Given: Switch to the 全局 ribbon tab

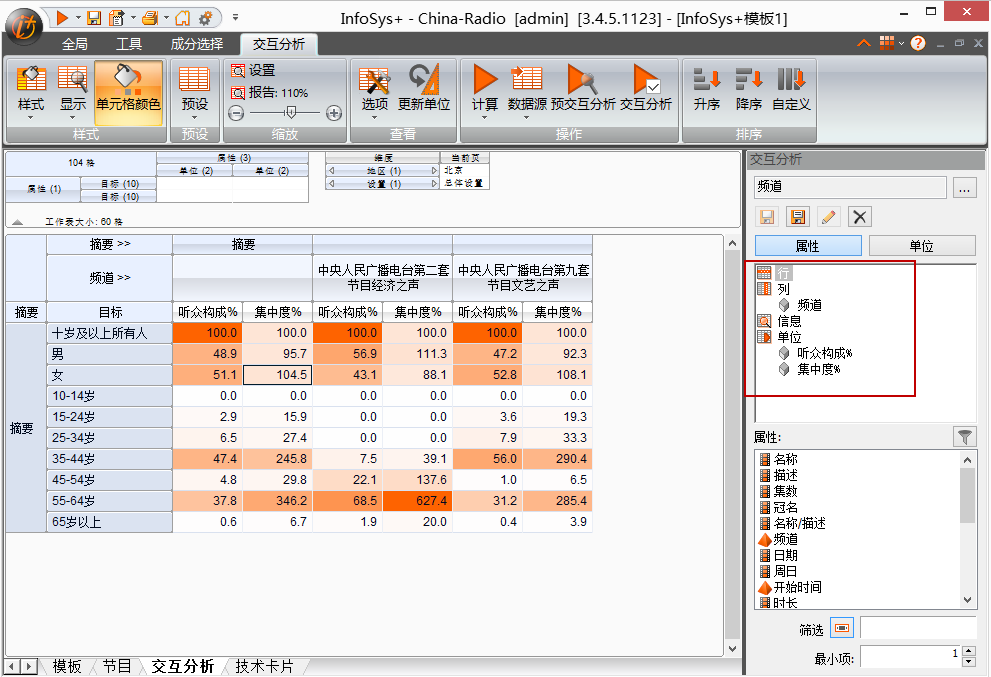Looking at the screenshot, I should tap(75, 44).
